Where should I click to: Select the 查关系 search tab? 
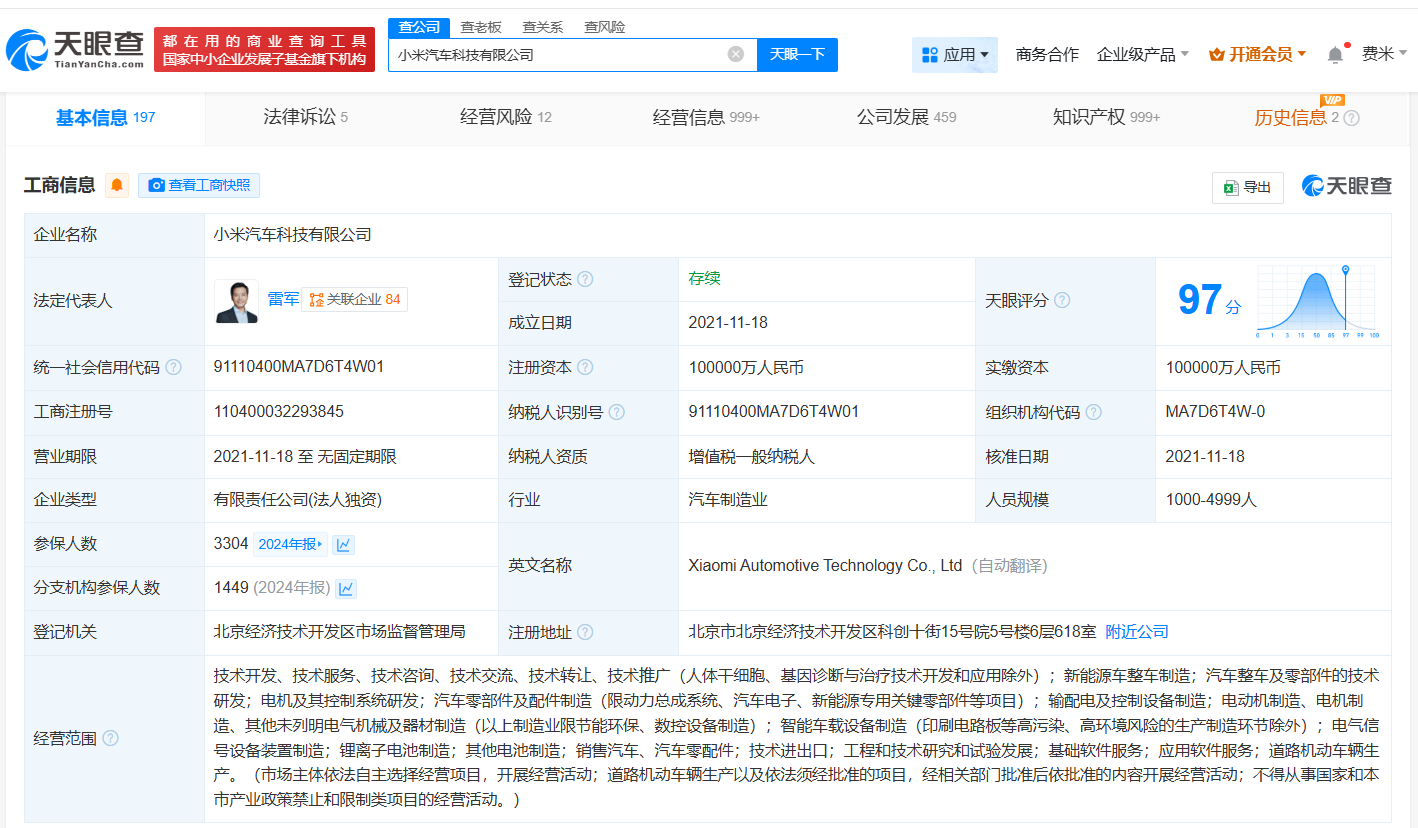543,27
